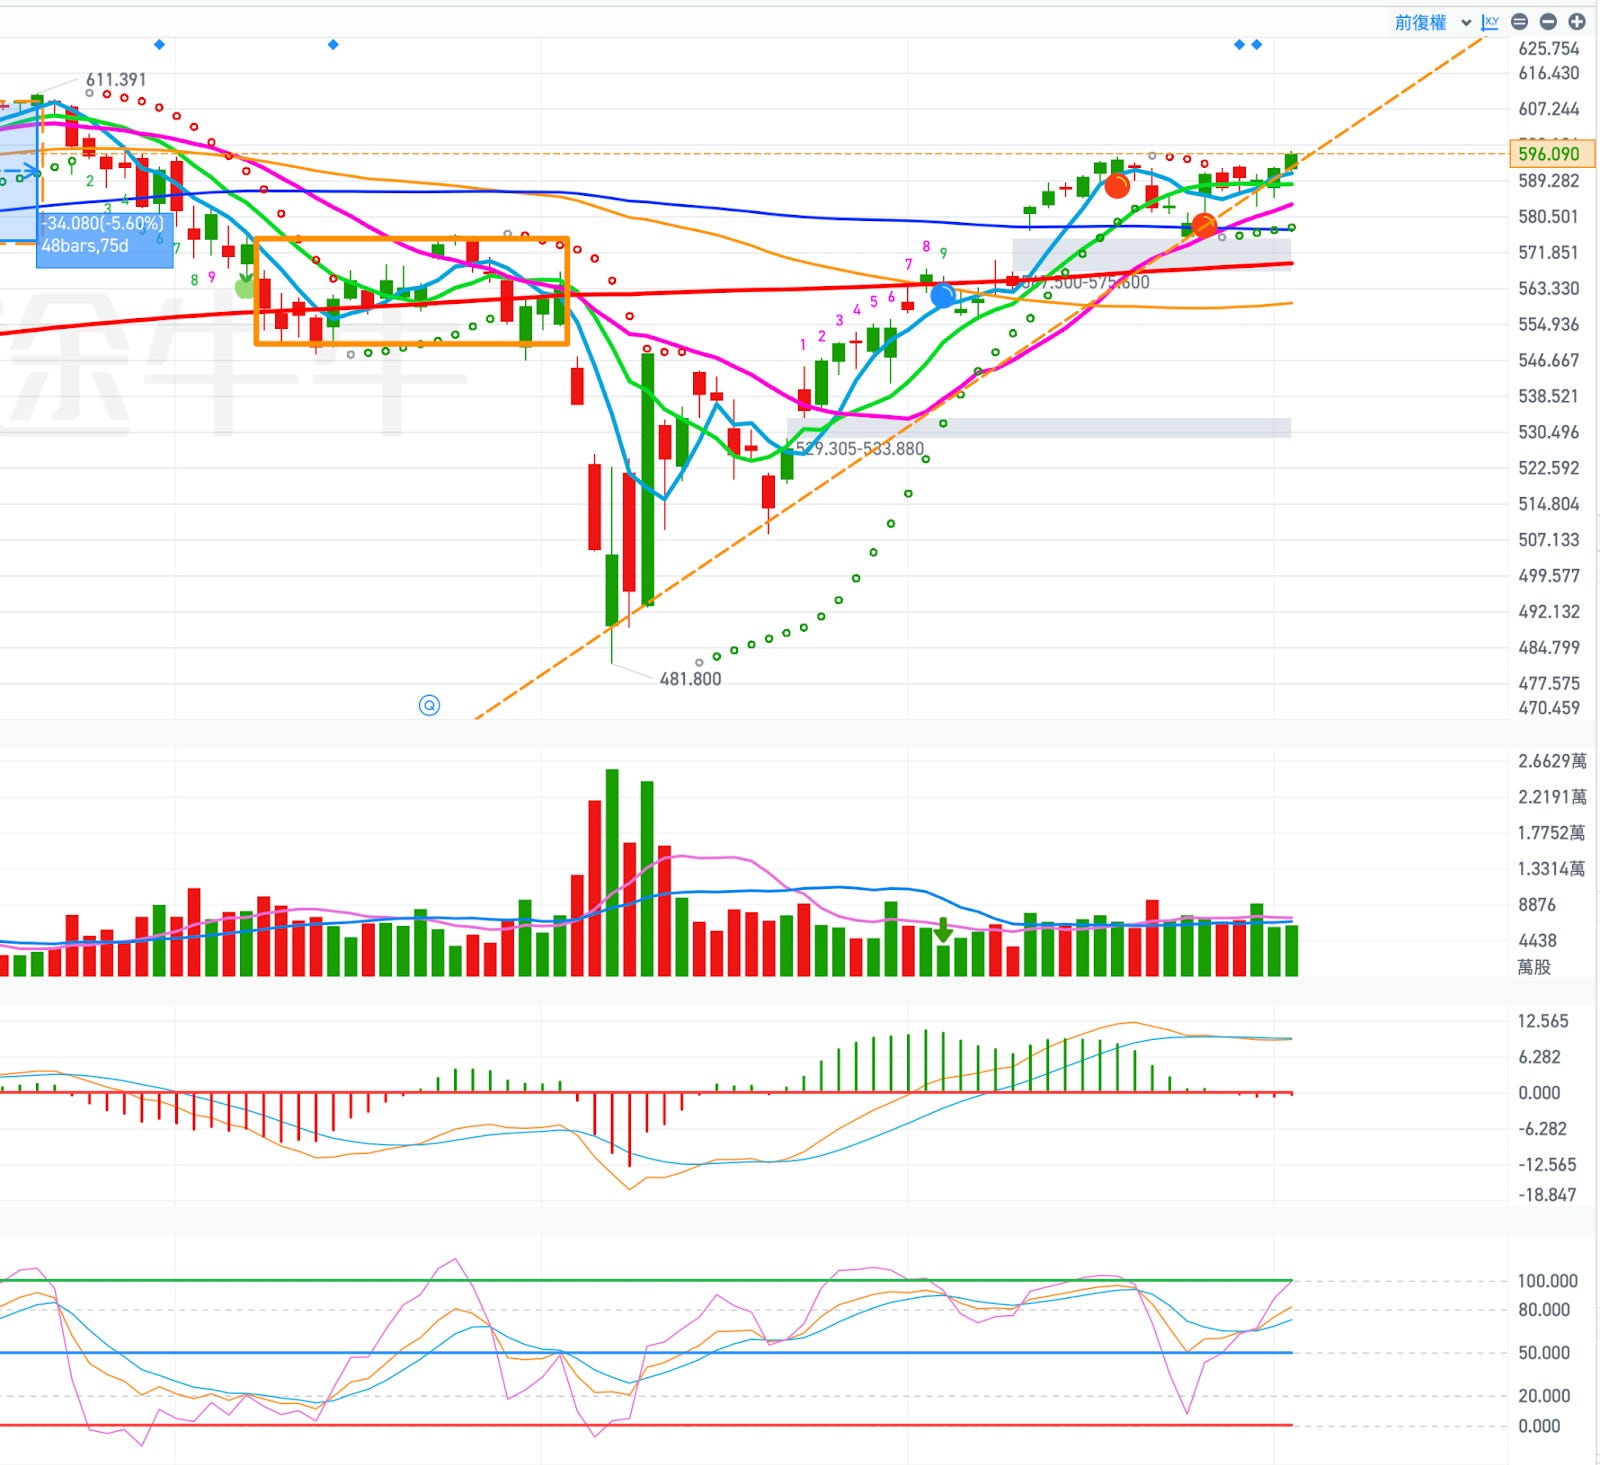Screen dimensions: 1600x1465
Task: Click the 12.565 MACD axis label
Action: (1543, 1021)
